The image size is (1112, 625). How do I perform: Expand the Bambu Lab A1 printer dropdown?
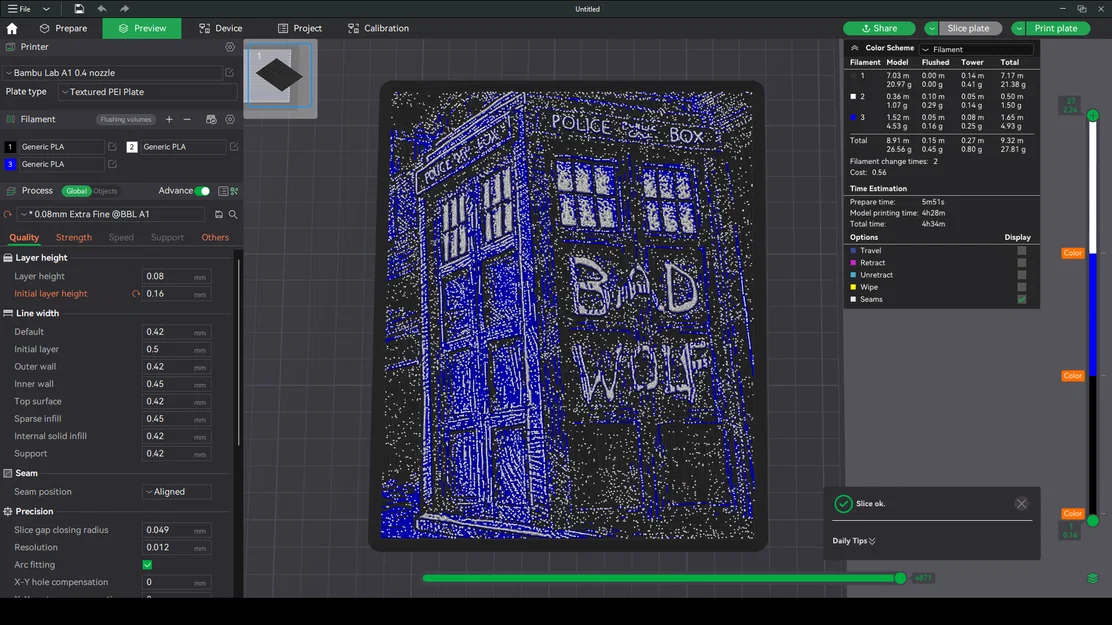(113, 73)
